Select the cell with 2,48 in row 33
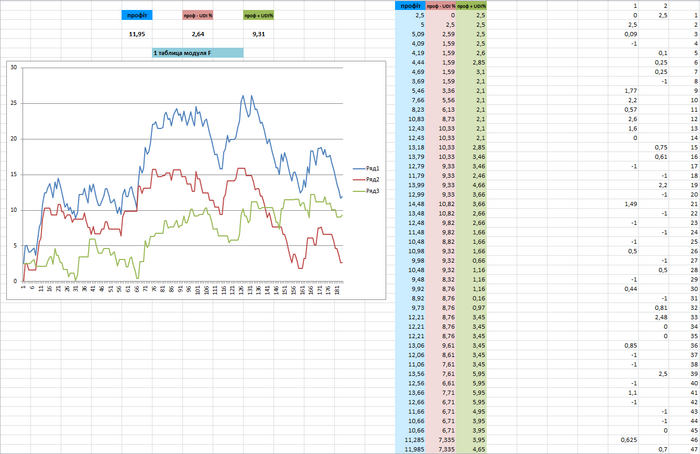This screenshot has height=454, width=700. (654, 317)
